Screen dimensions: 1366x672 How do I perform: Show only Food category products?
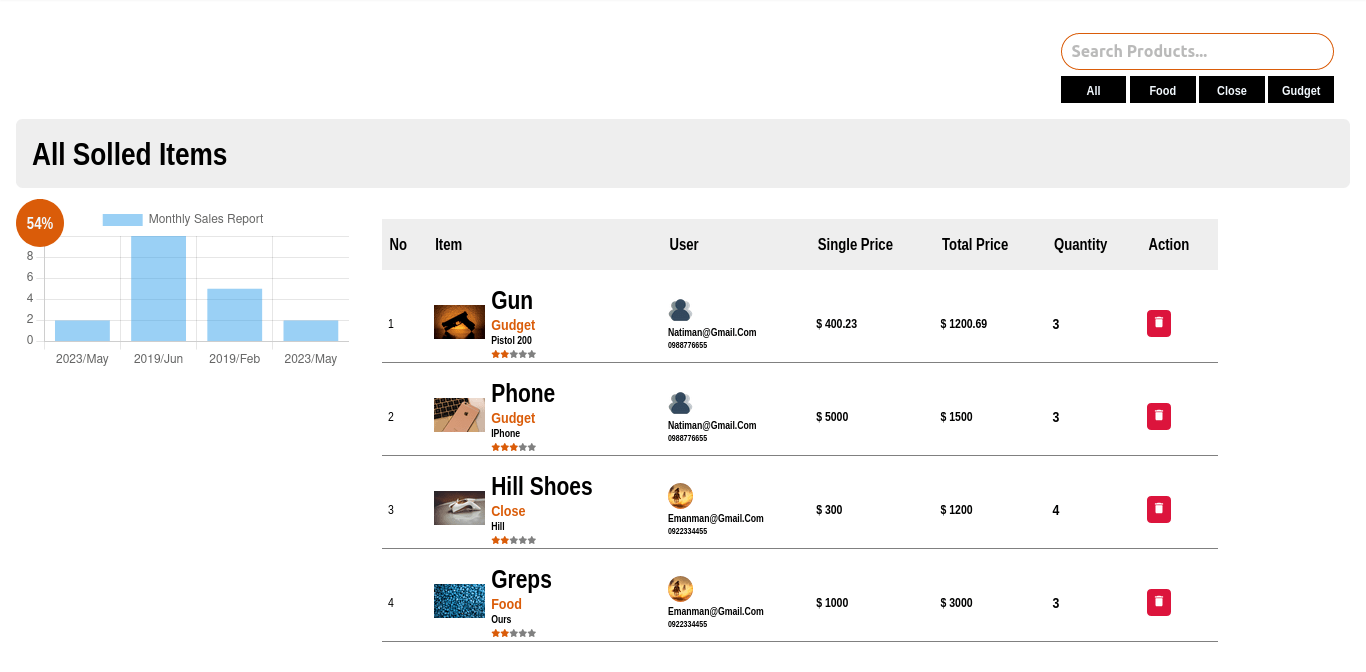point(1162,90)
